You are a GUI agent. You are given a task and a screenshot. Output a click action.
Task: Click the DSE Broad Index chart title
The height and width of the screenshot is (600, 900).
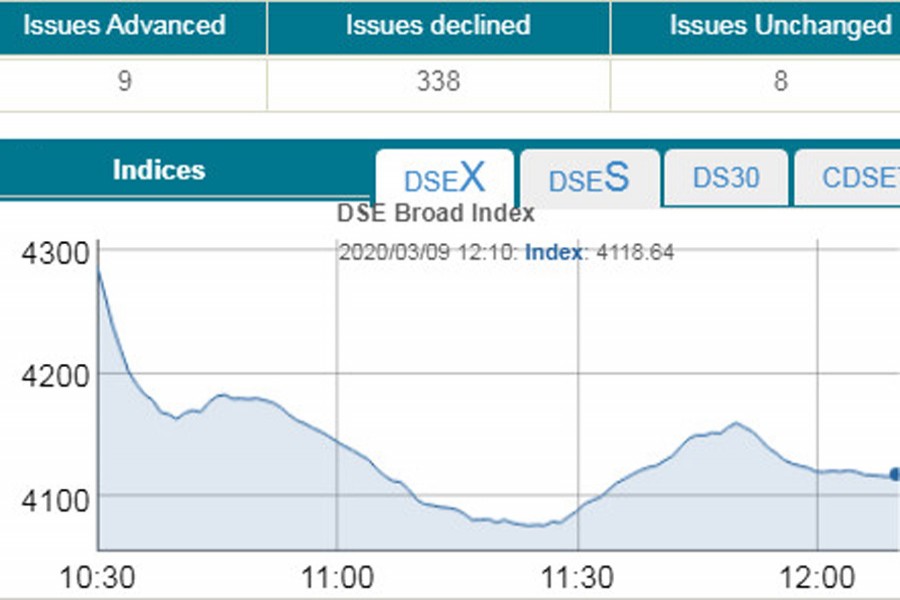(x=435, y=213)
